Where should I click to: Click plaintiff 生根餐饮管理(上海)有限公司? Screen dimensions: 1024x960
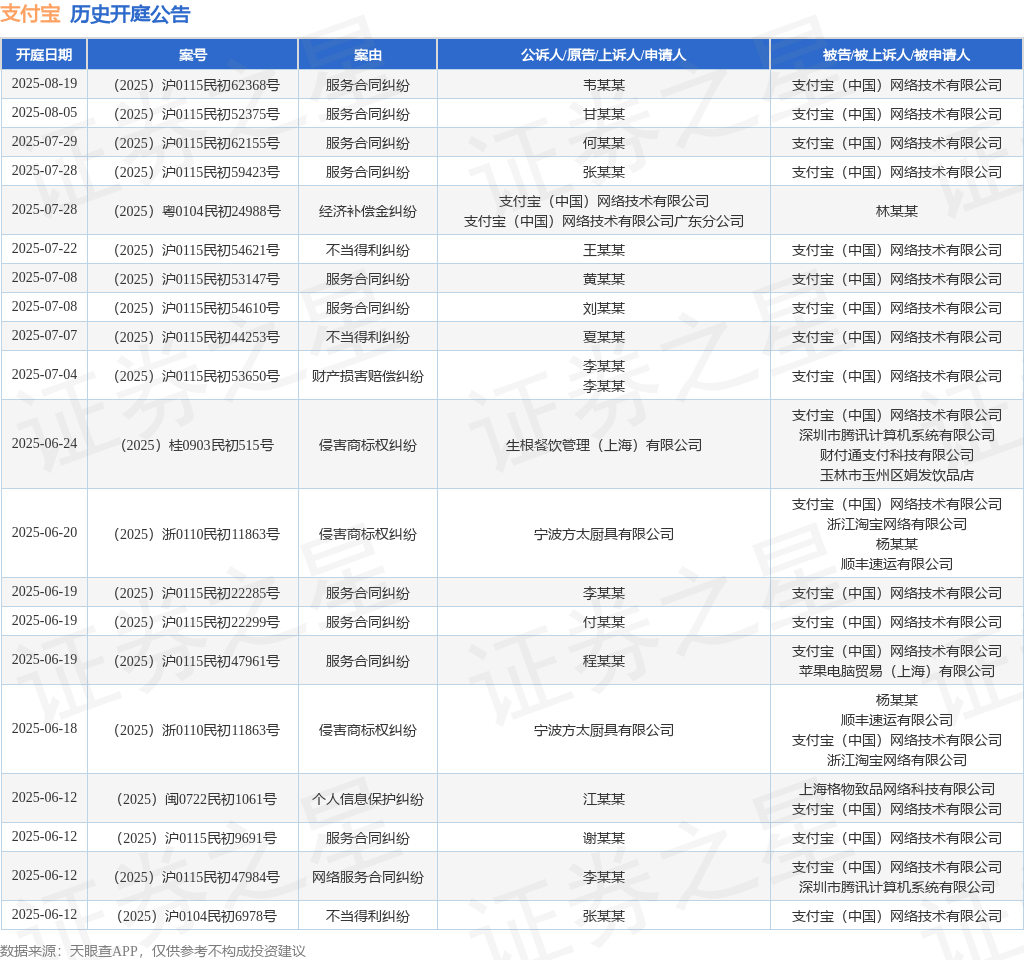click(x=603, y=445)
